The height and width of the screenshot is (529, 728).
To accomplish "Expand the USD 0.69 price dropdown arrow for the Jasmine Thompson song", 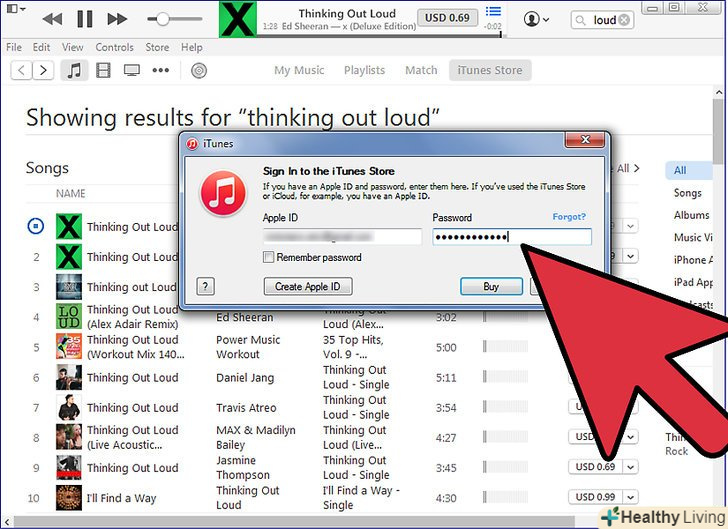I will 632,467.
